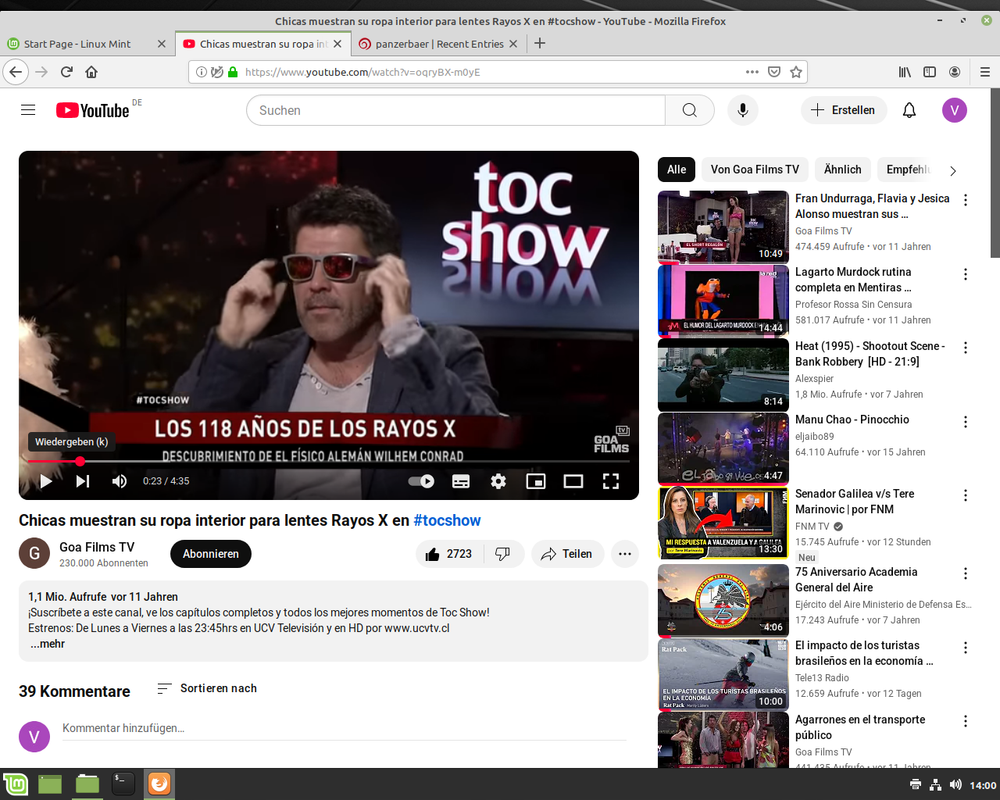This screenshot has height=800, width=1000.
Task: Open more actions next to Teilen
Action: [625, 554]
